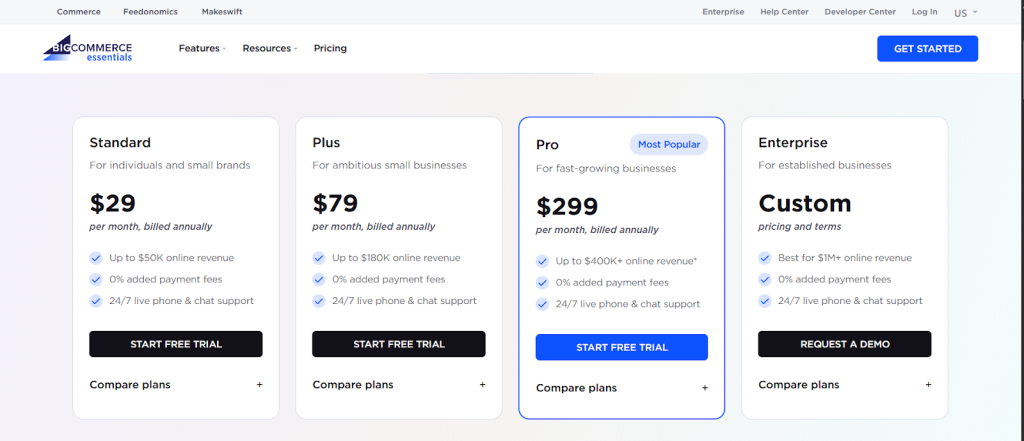Click the checkmark next to Pro 0% added payment fees

coord(543,283)
